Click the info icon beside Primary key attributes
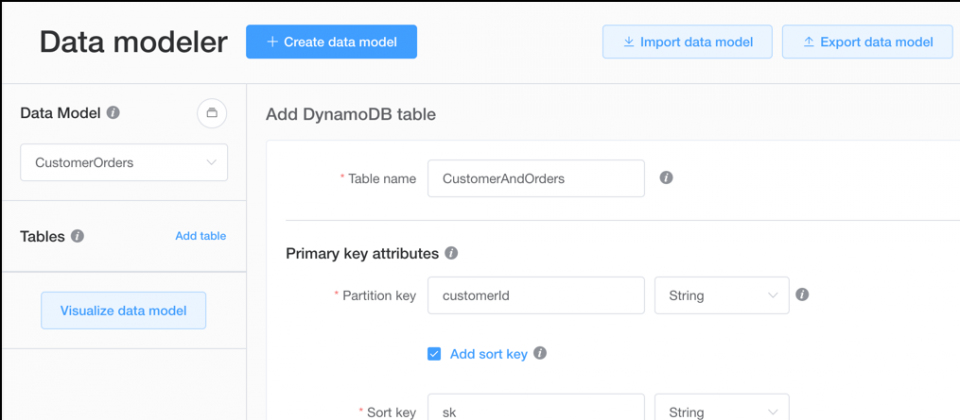Viewport: 960px width, 420px height. pyautogui.click(x=451, y=253)
